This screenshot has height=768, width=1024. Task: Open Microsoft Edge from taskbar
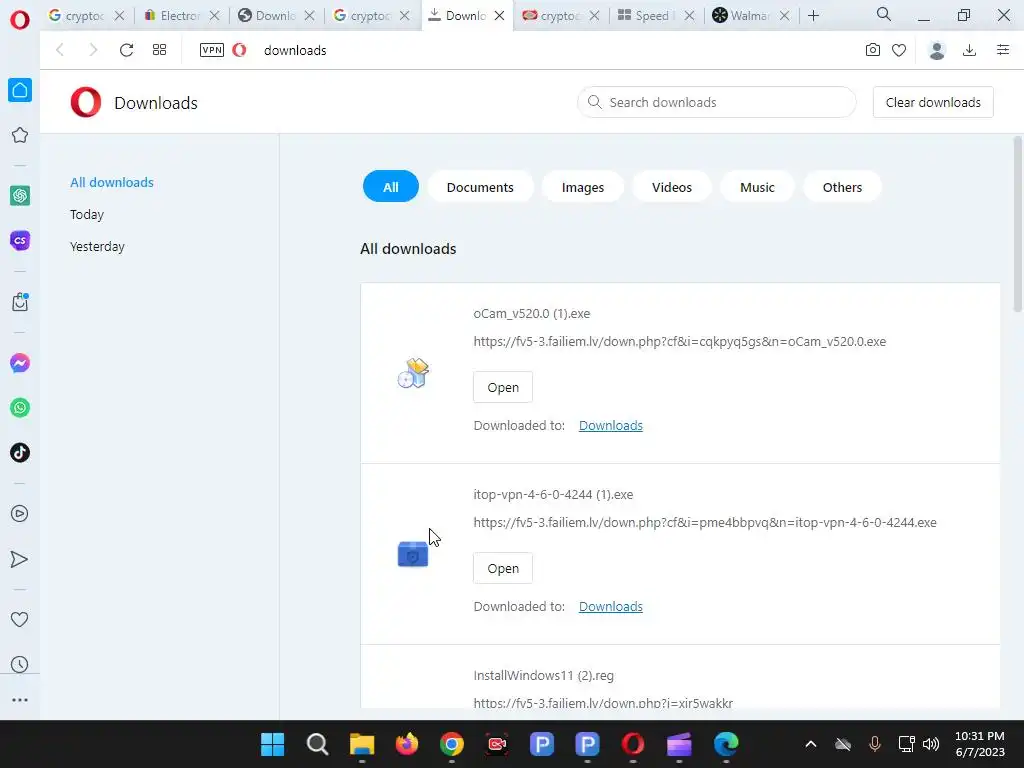pyautogui.click(x=726, y=744)
